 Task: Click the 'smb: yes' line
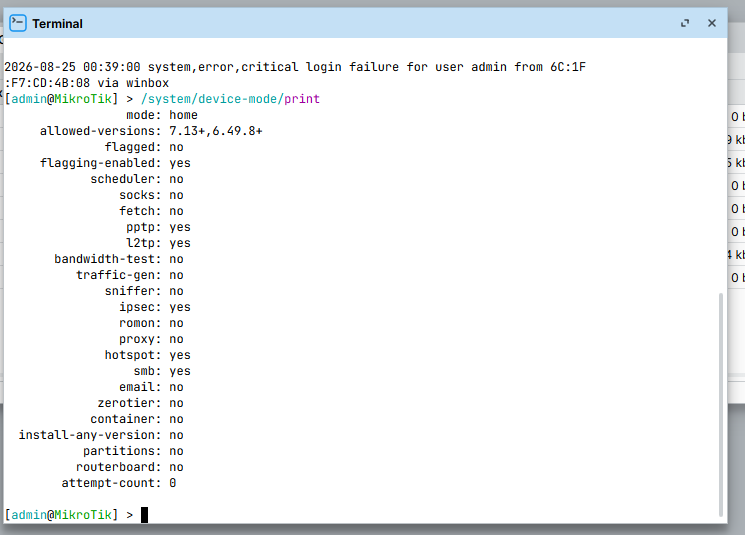tap(162, 371)
